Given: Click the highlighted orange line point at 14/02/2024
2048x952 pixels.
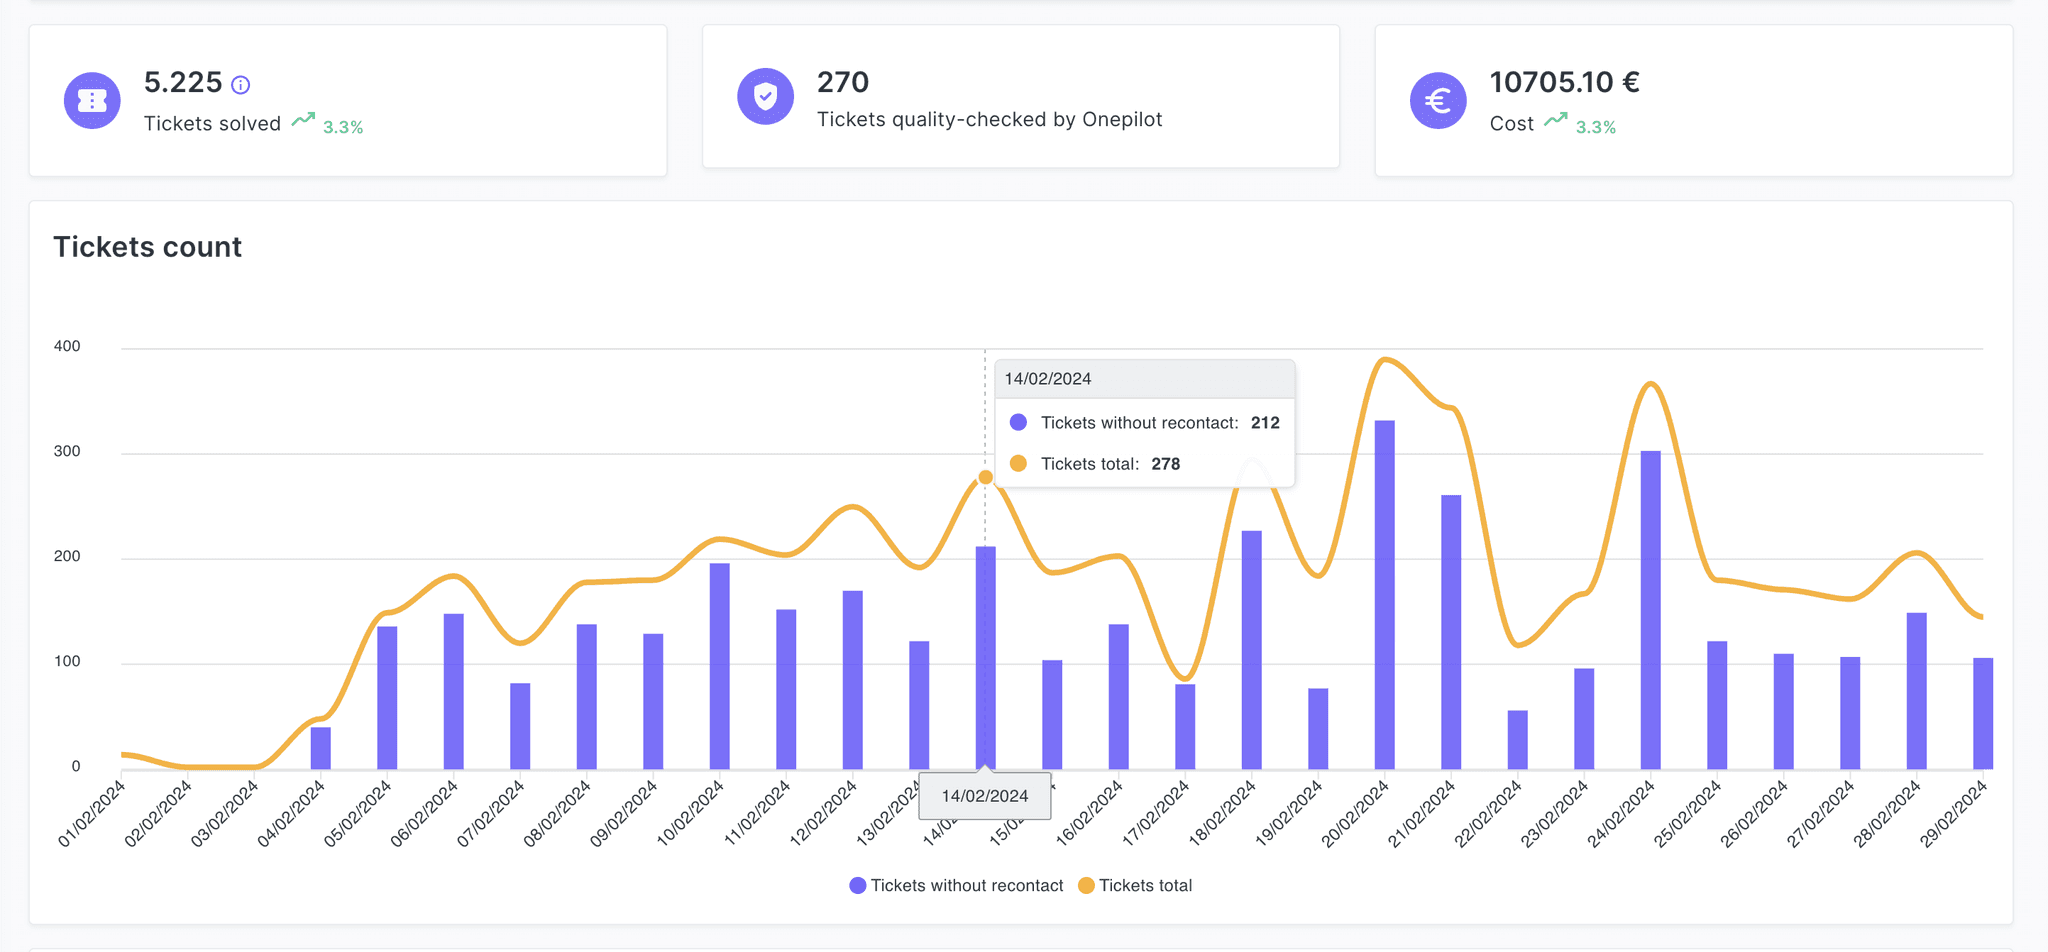Looking at the screenshot, I should click(985, 477).
